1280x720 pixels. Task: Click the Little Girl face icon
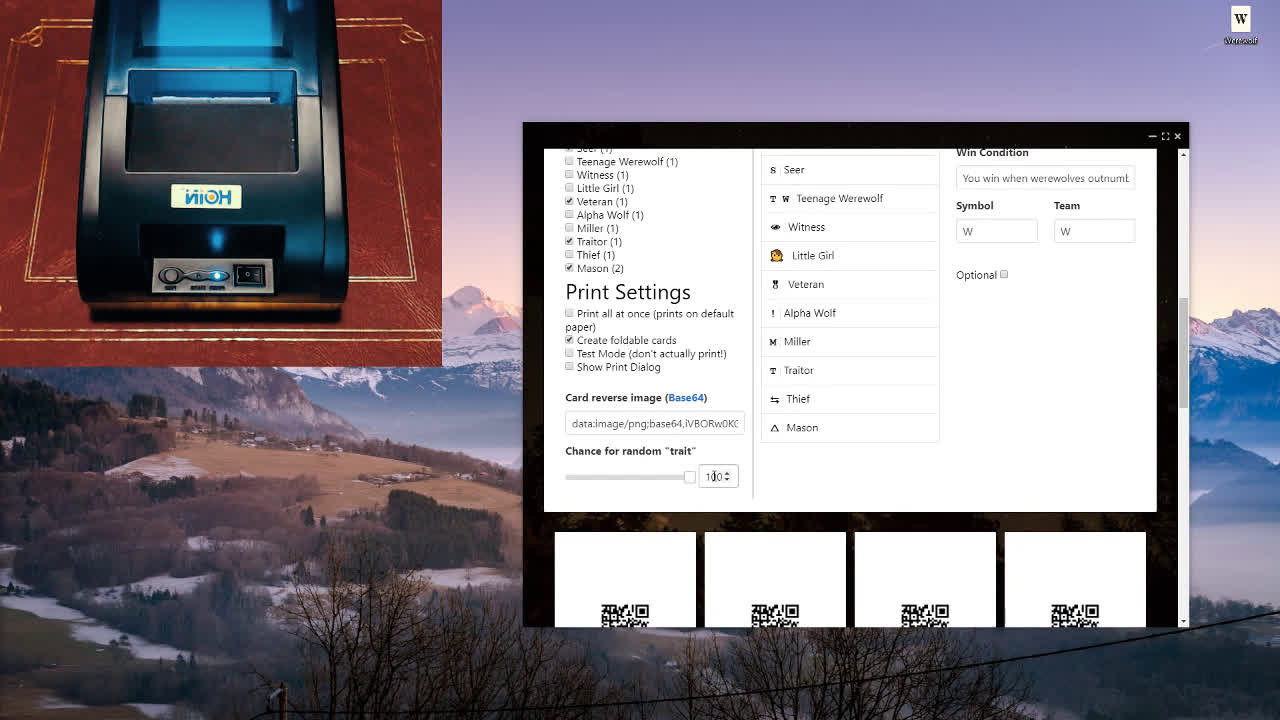pos(776,256)
